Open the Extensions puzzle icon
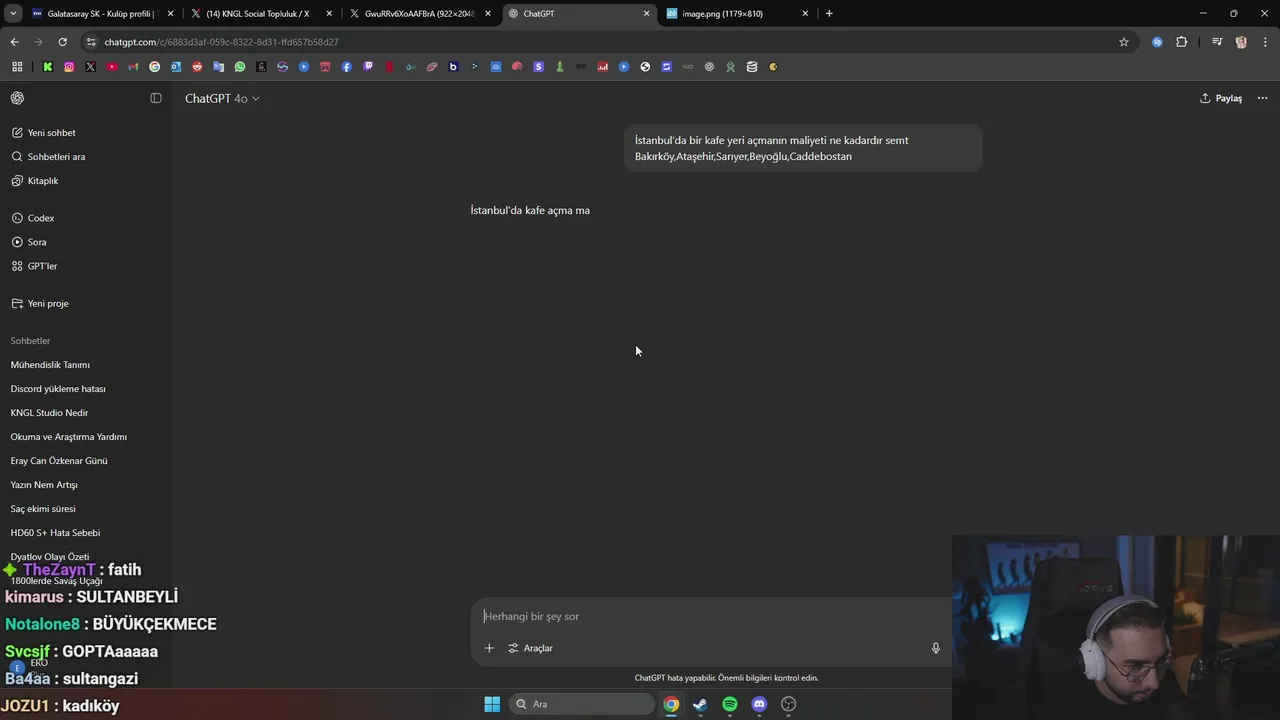Screen dimensions: 1280x720 tap(1182, 42)
